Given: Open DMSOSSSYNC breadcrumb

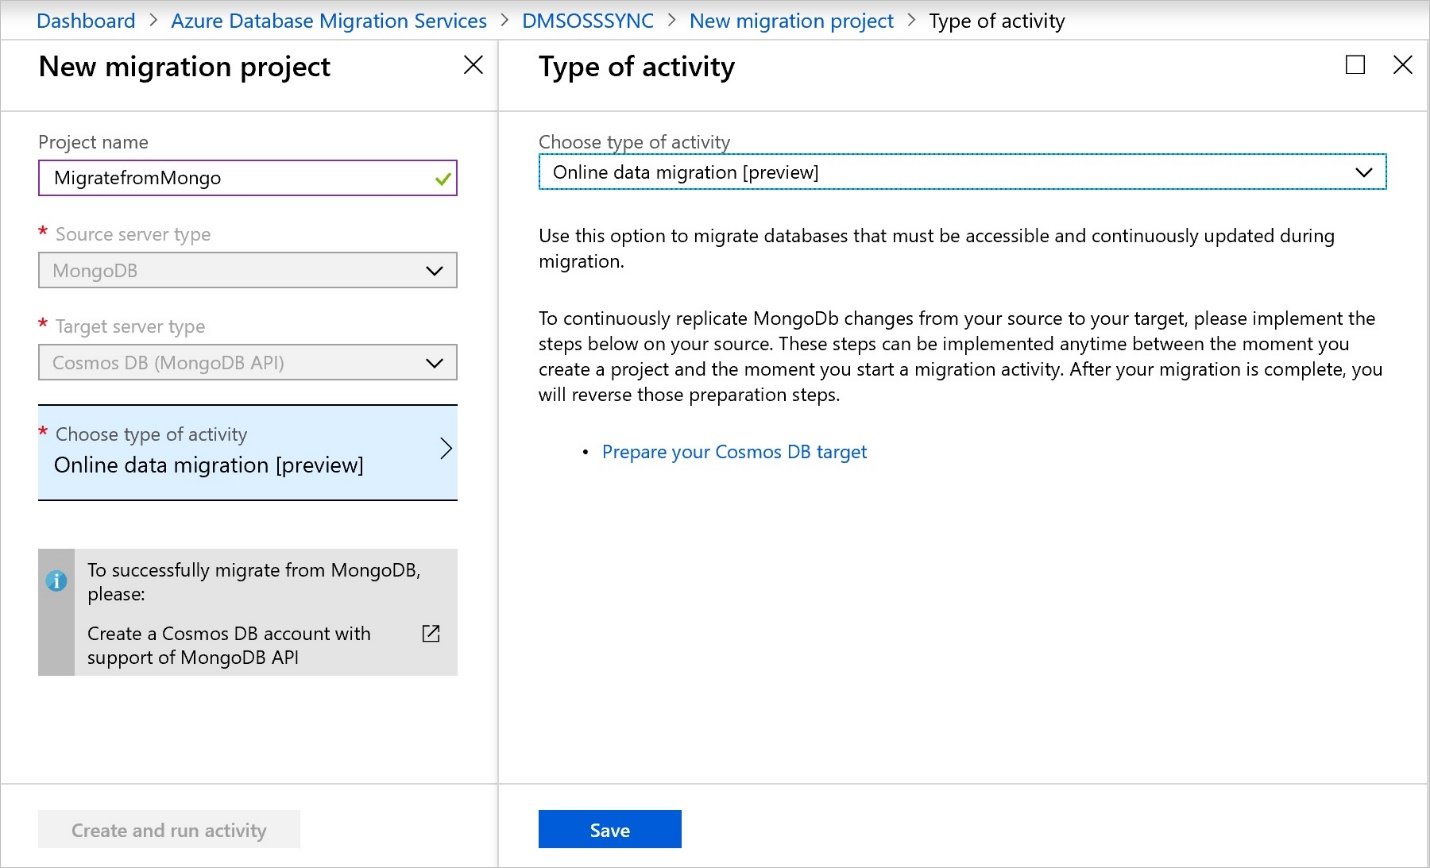Looking at the screenshot, I should pos(588,21).
